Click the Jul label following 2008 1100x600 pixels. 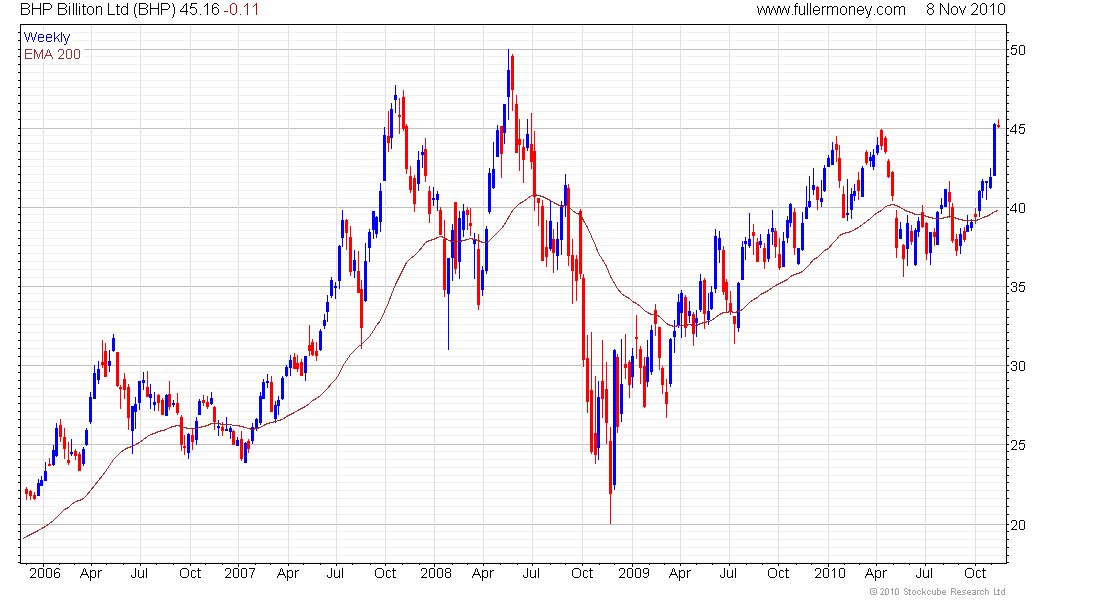tap(531, 573)
